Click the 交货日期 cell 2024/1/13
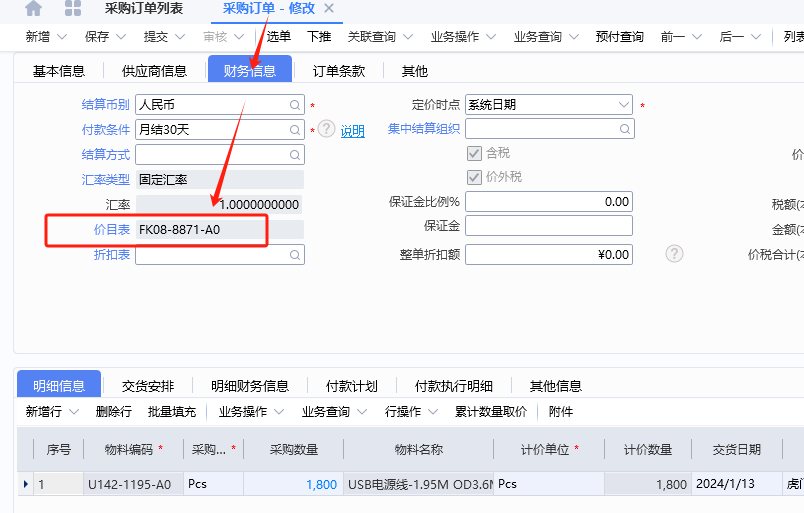The height and width of the screenshot is (513, 804). point(737,484)
